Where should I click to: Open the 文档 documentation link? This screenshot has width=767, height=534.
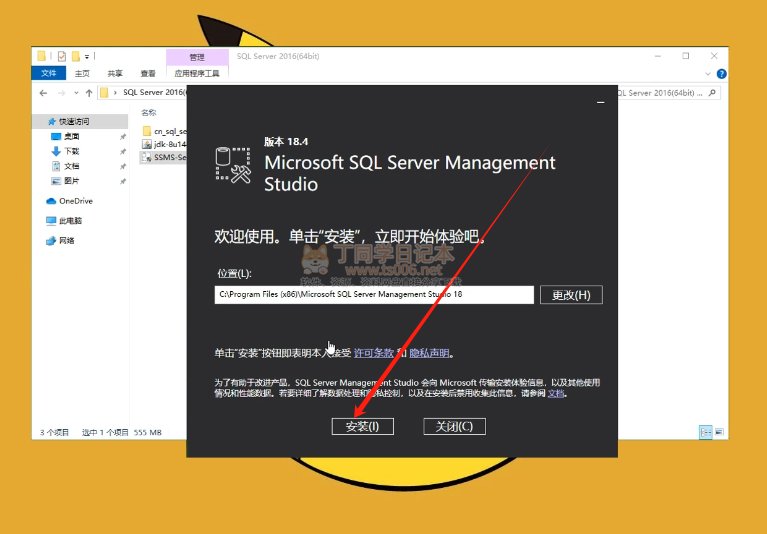[x=557, y=393]
